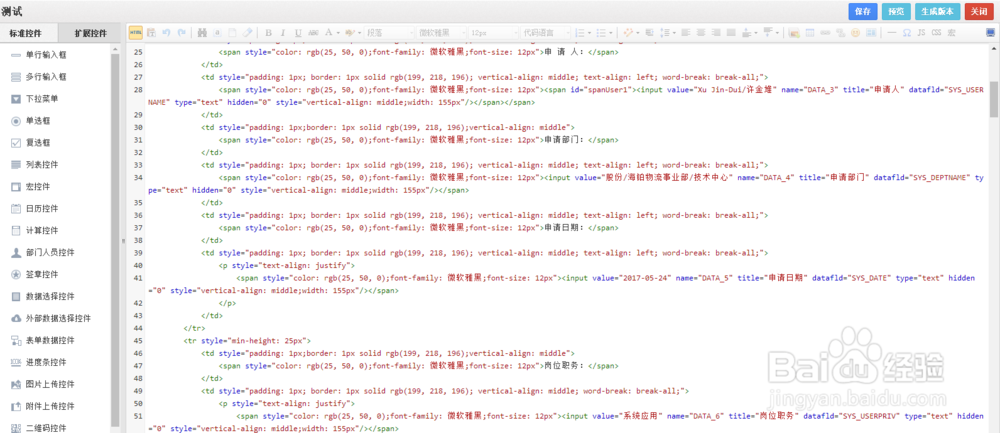Open find and replace binoculars icon
1000x433 pixels.
202,33
